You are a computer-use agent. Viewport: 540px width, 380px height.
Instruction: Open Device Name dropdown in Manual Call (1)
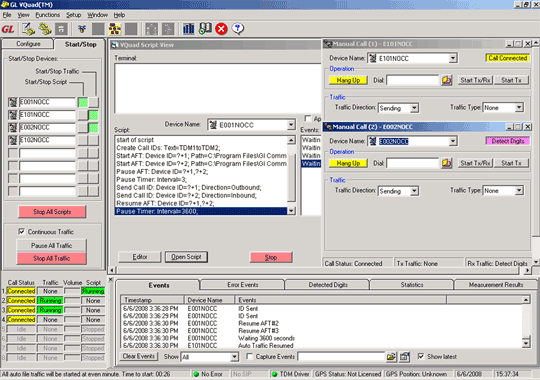(453, 58)
